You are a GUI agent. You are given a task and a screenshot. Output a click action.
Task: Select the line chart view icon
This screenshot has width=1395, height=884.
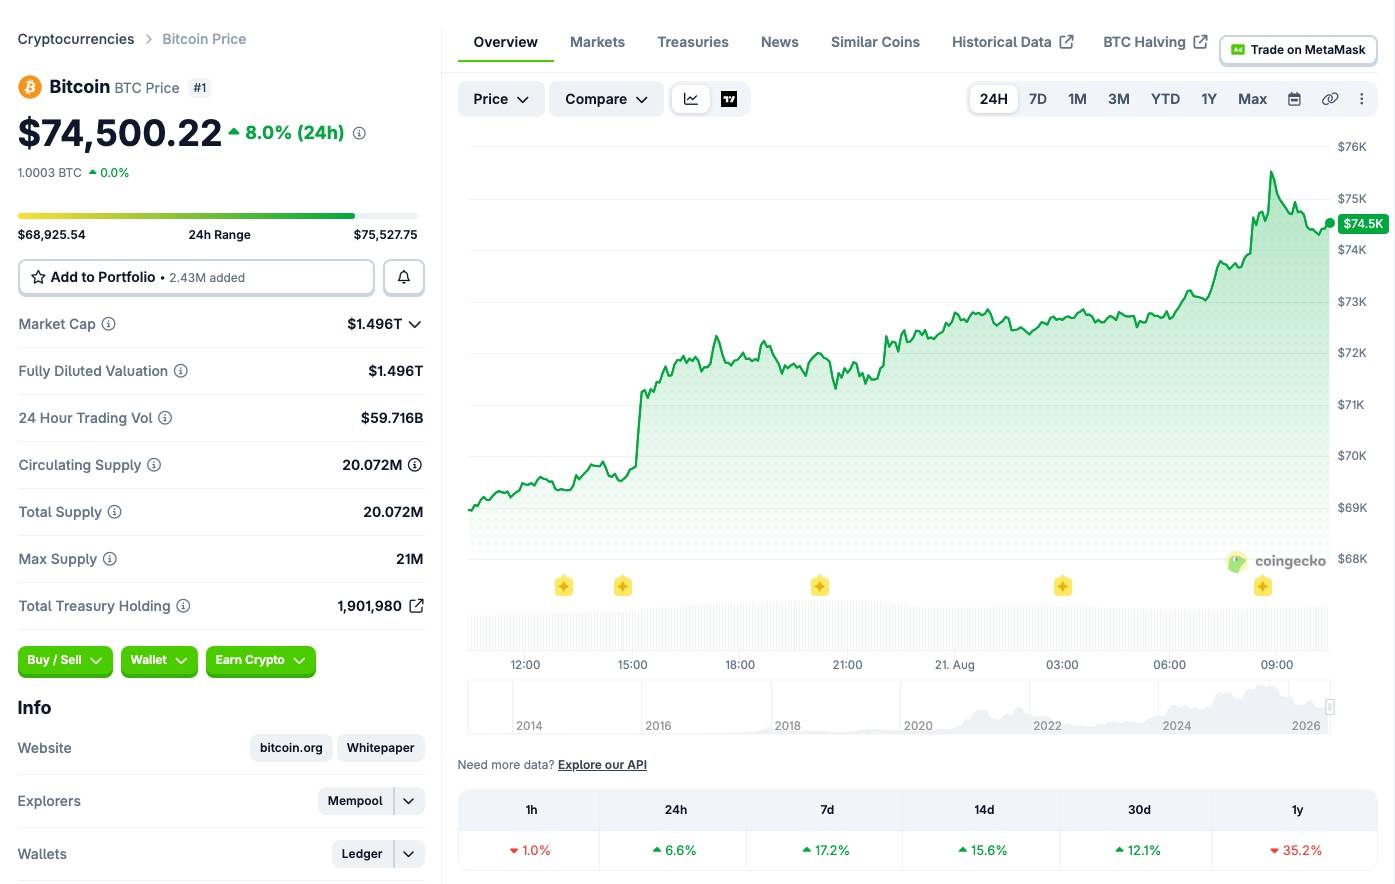(x=691, y=99)
